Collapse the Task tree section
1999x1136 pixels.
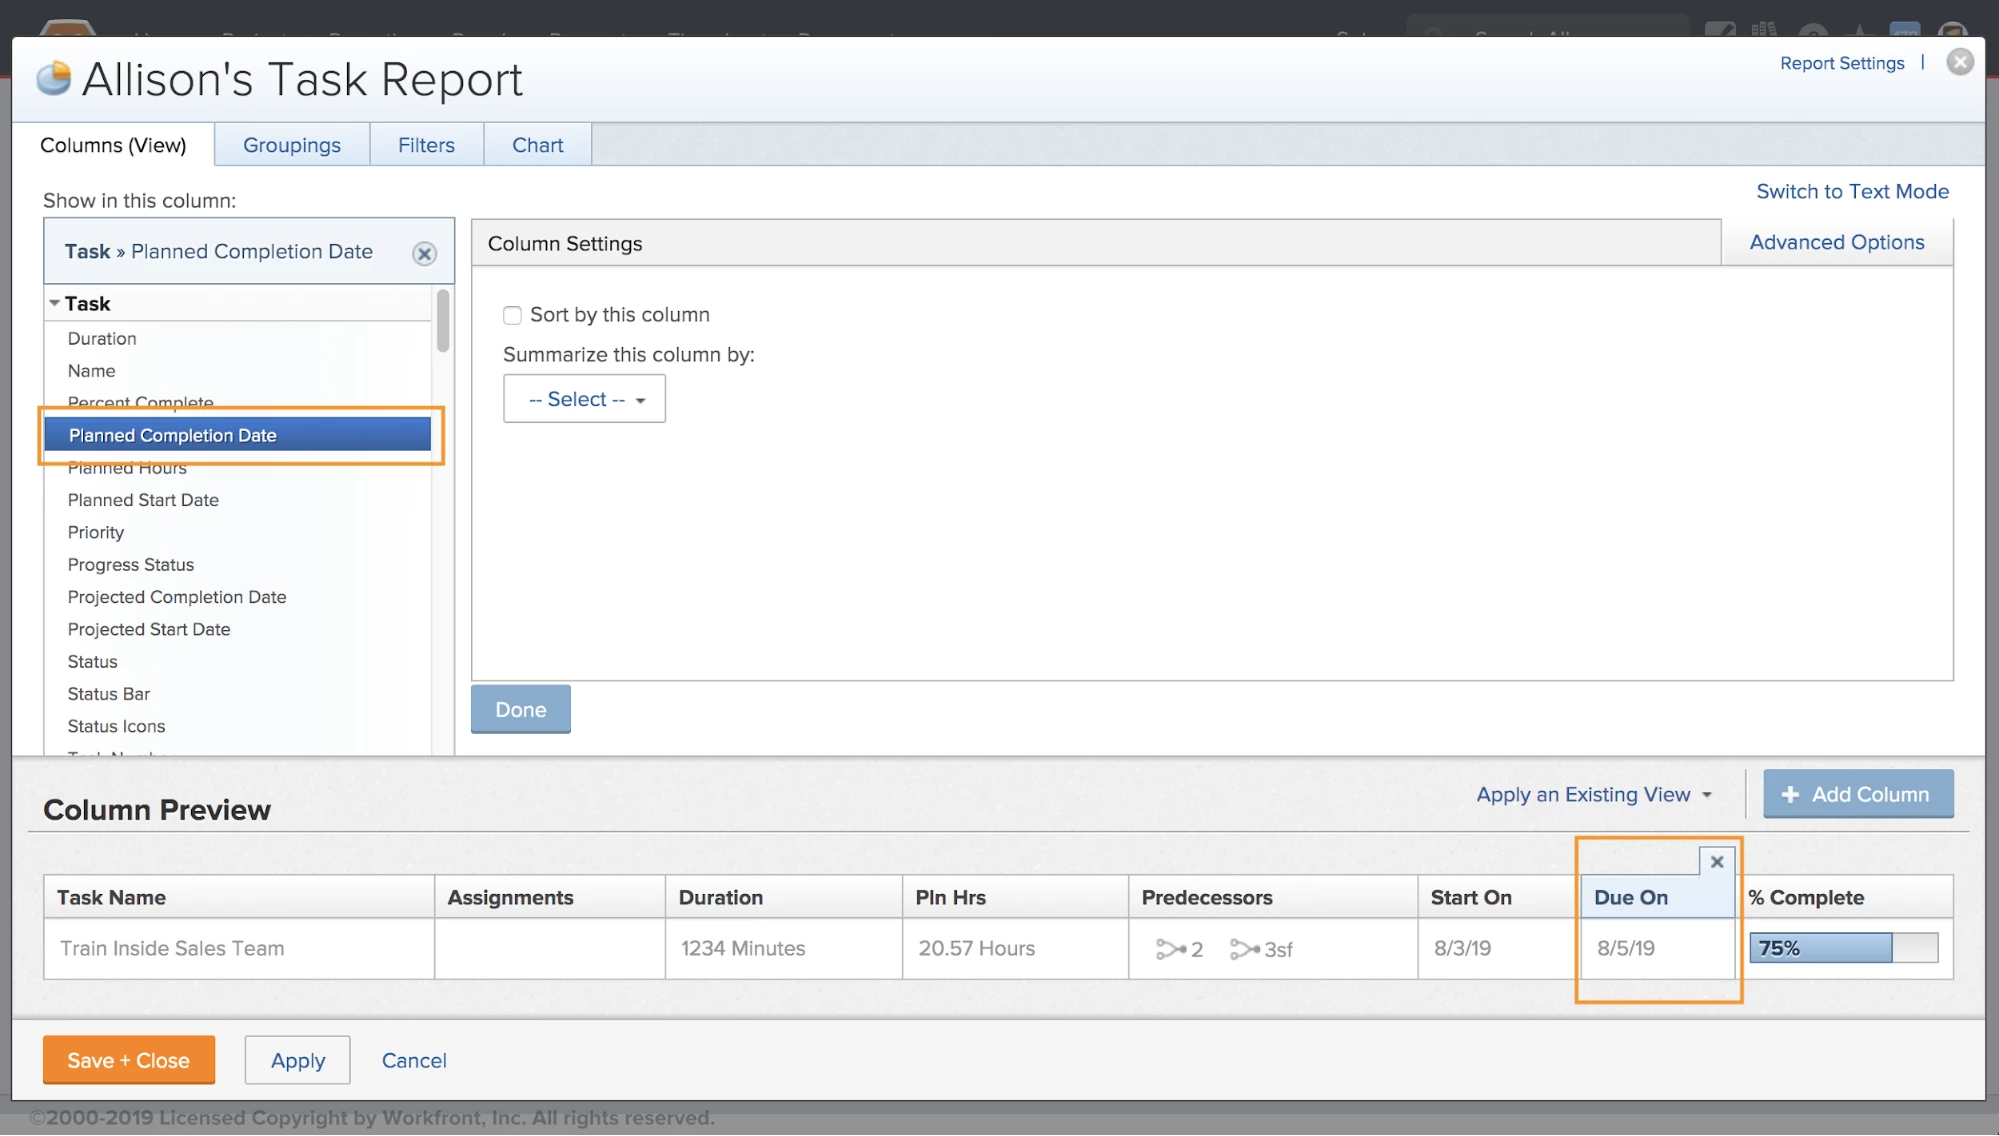coord(54,303)
